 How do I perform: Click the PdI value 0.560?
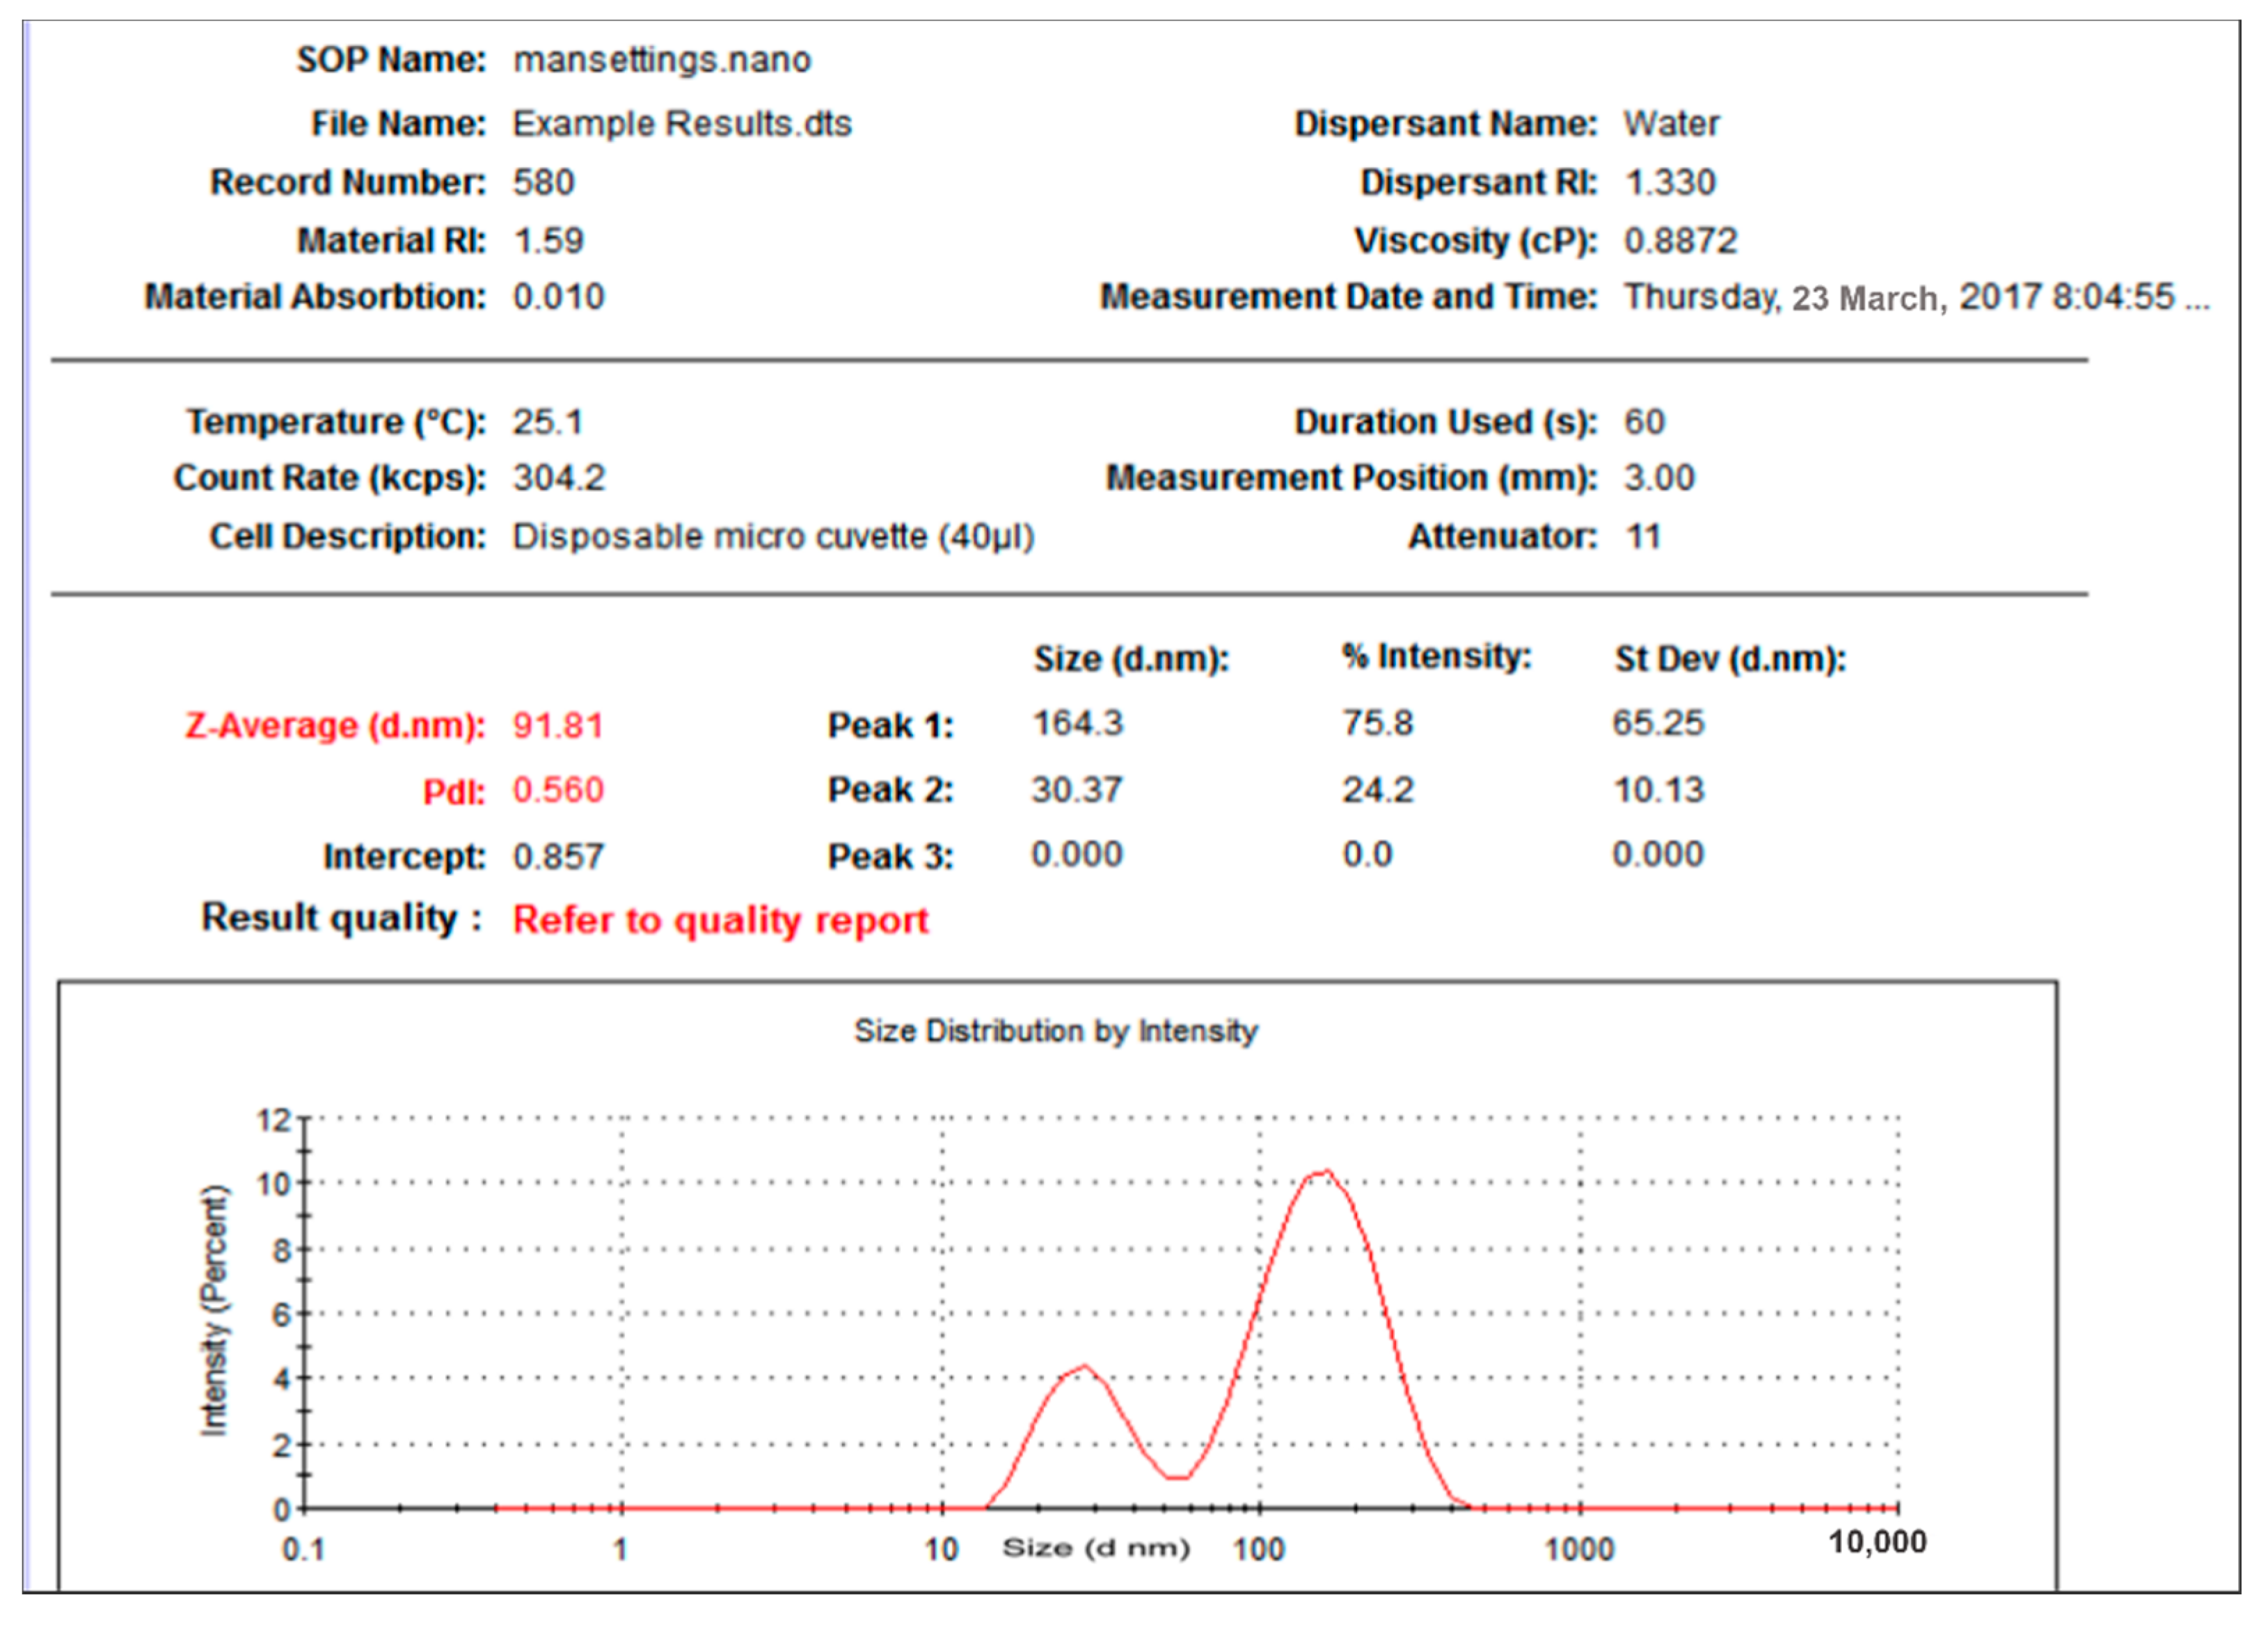coord(557,789)
